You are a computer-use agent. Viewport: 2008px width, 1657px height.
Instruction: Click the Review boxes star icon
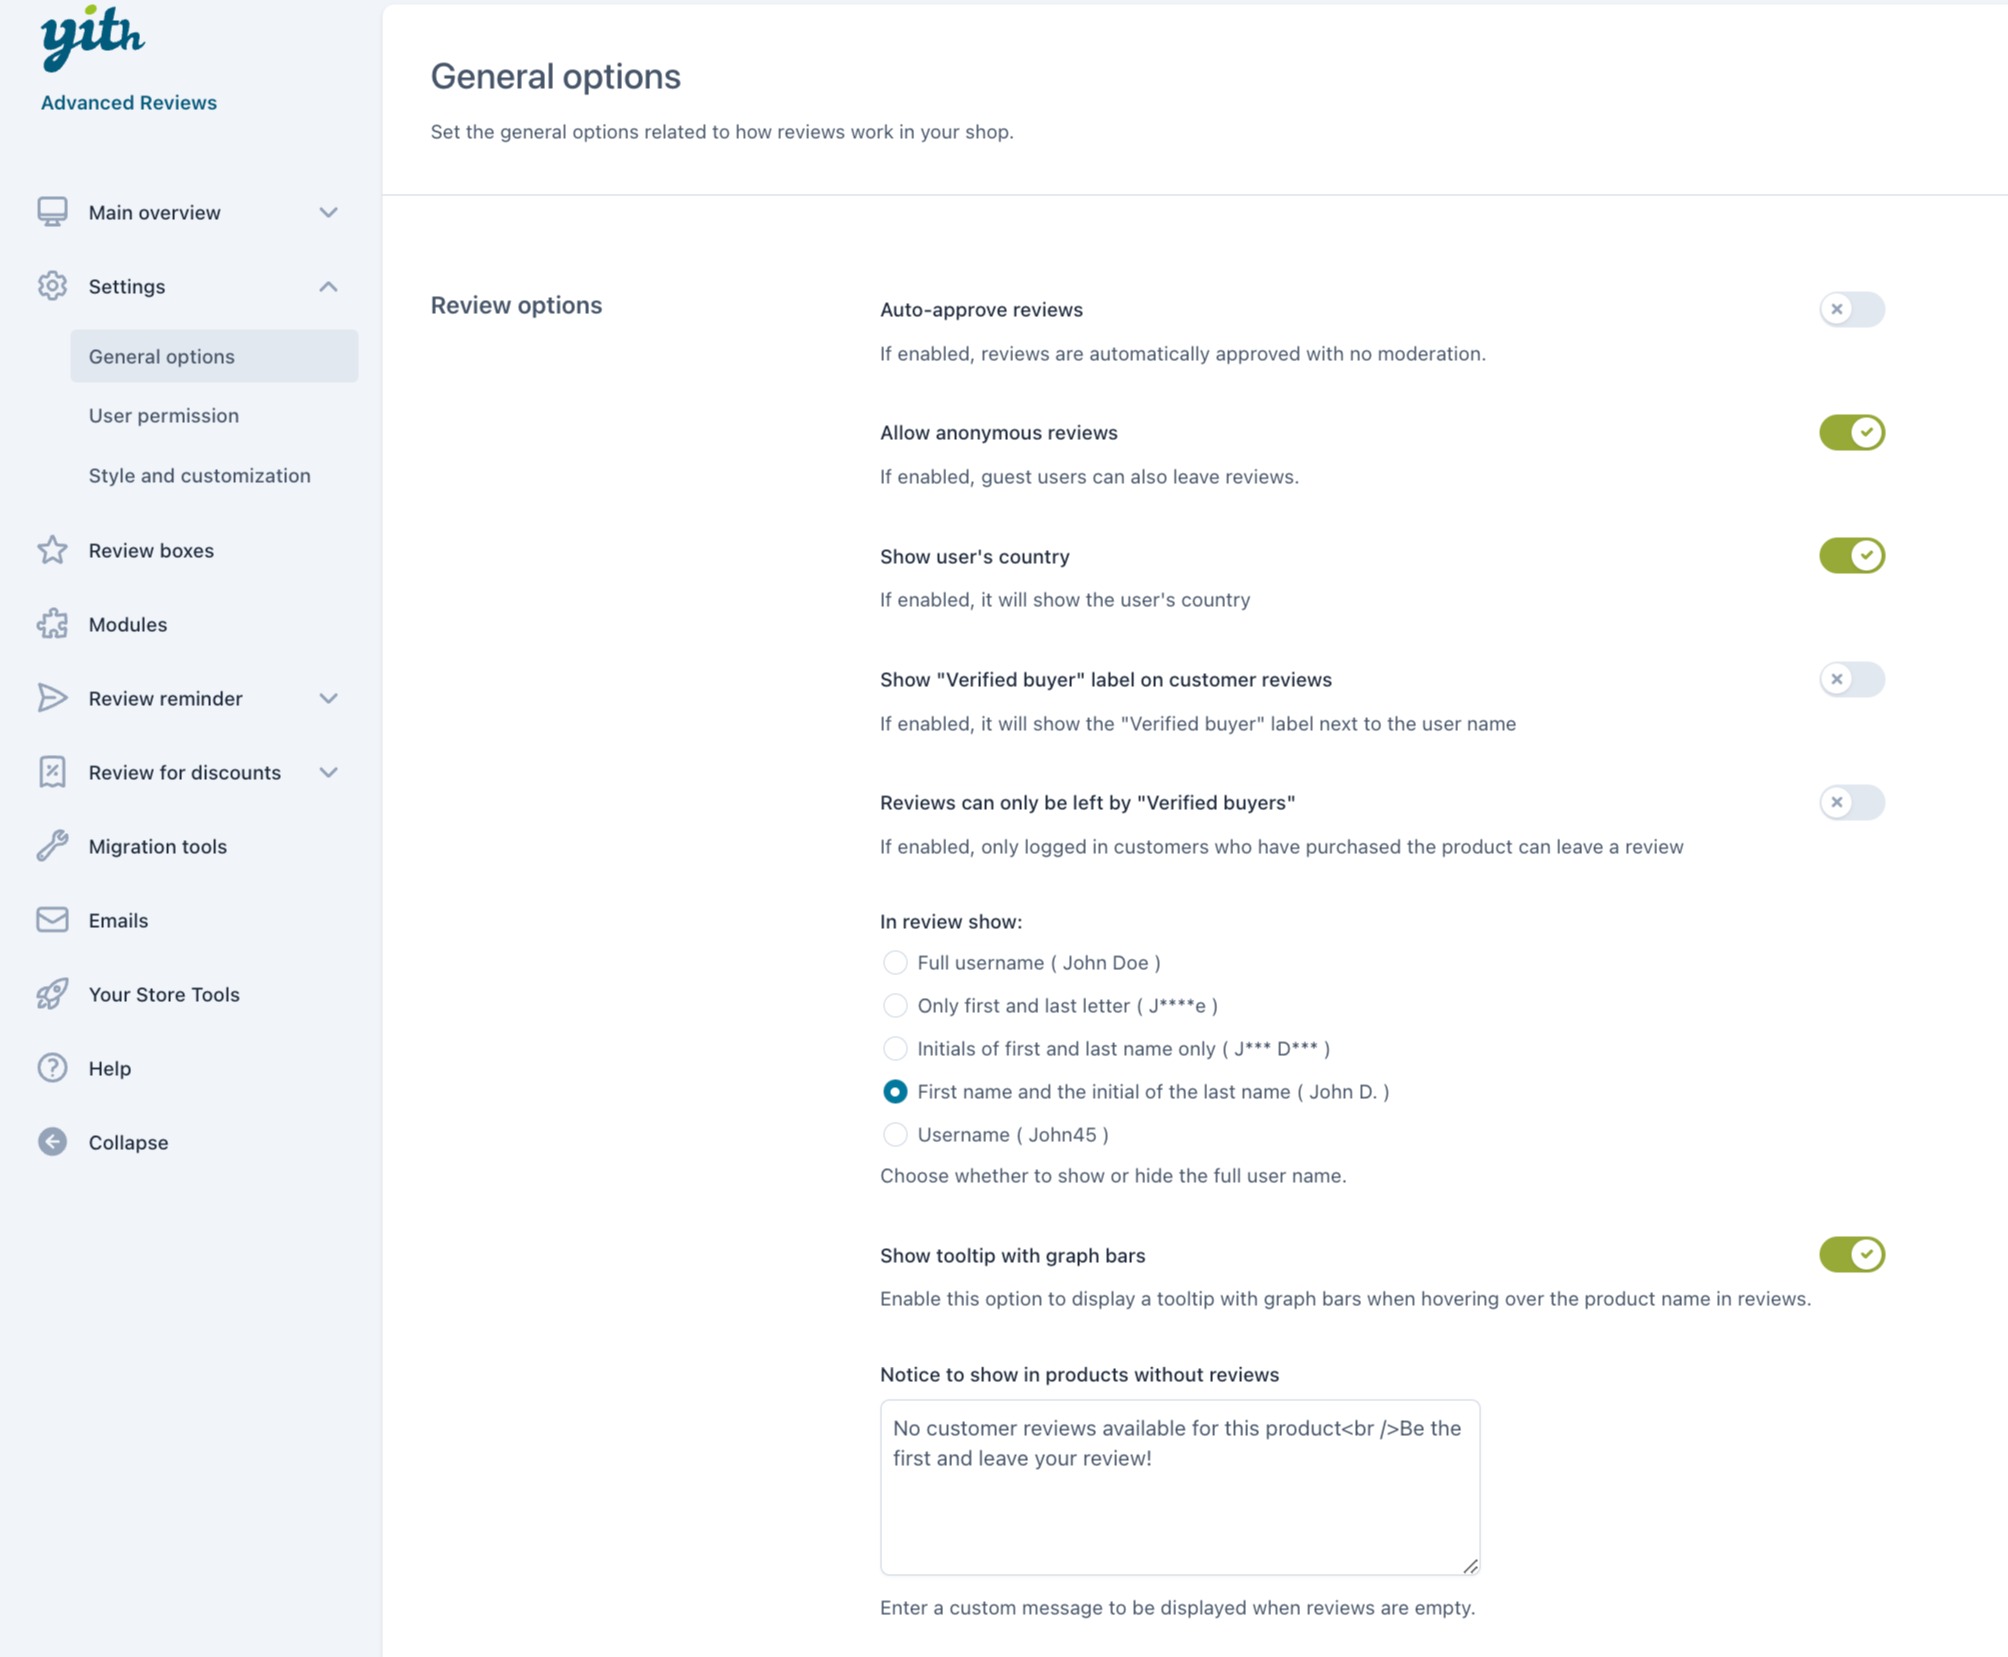click(x=52, y=550)
